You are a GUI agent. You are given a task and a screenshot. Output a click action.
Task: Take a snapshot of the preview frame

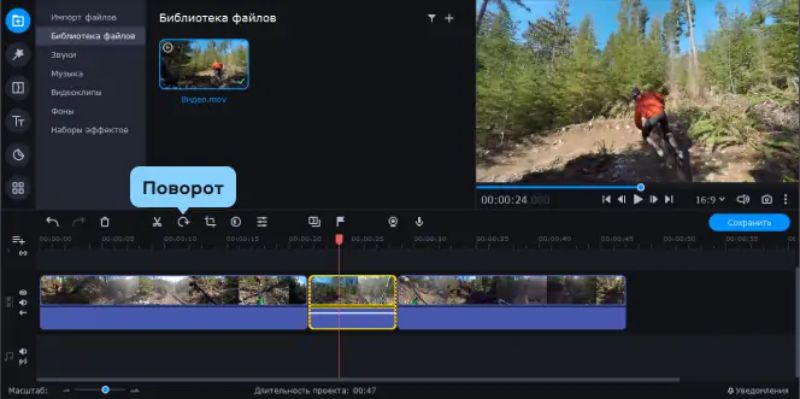[x=767, y=200]
